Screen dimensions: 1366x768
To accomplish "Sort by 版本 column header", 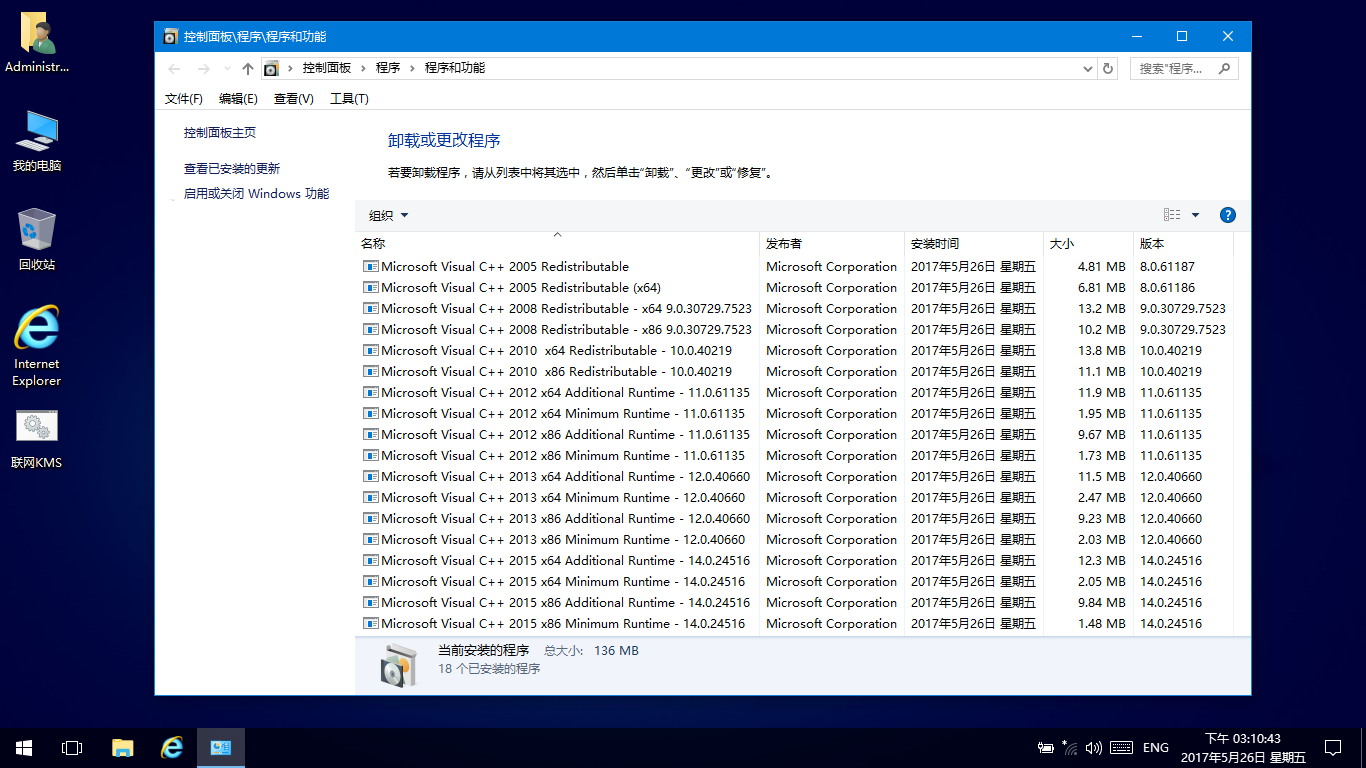I will 1183,244.
